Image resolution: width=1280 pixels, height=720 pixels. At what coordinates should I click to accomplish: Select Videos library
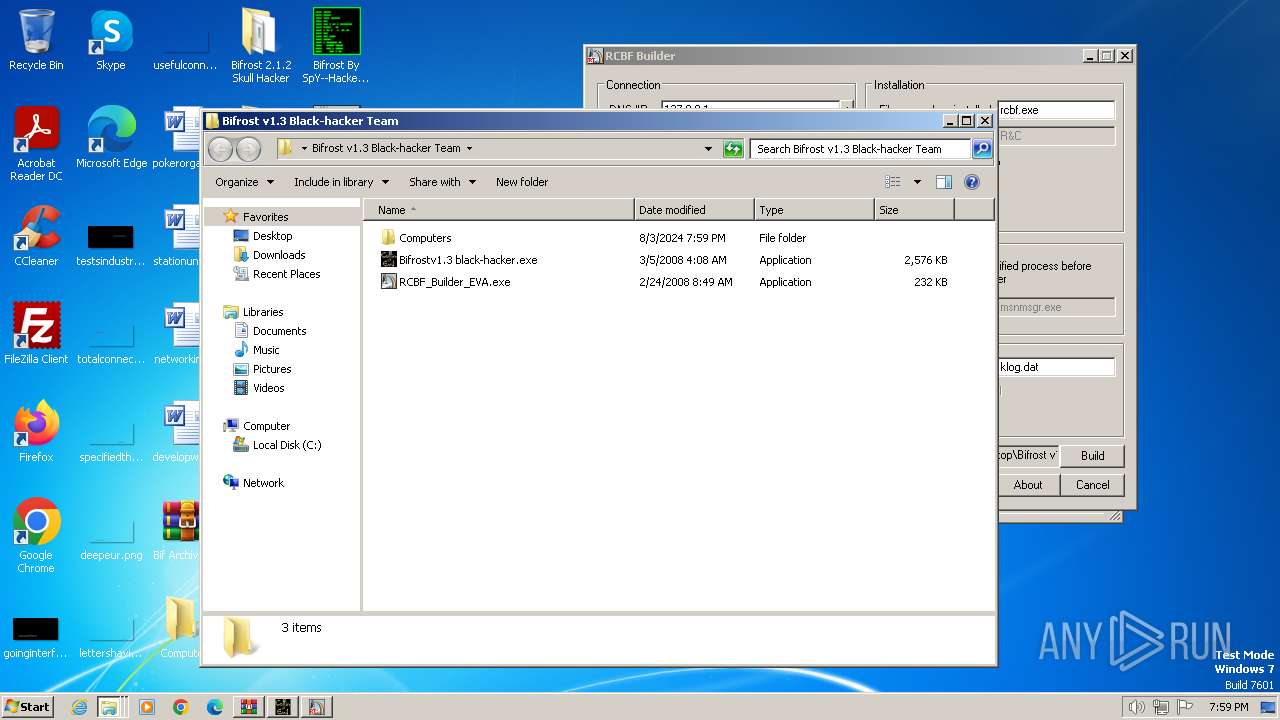point(268,388)
